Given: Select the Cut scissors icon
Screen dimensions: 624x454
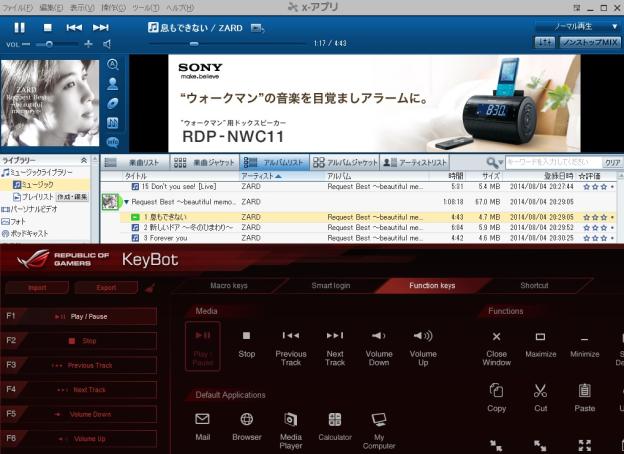Looking at the screenshot, I should [x=540, y=391].
